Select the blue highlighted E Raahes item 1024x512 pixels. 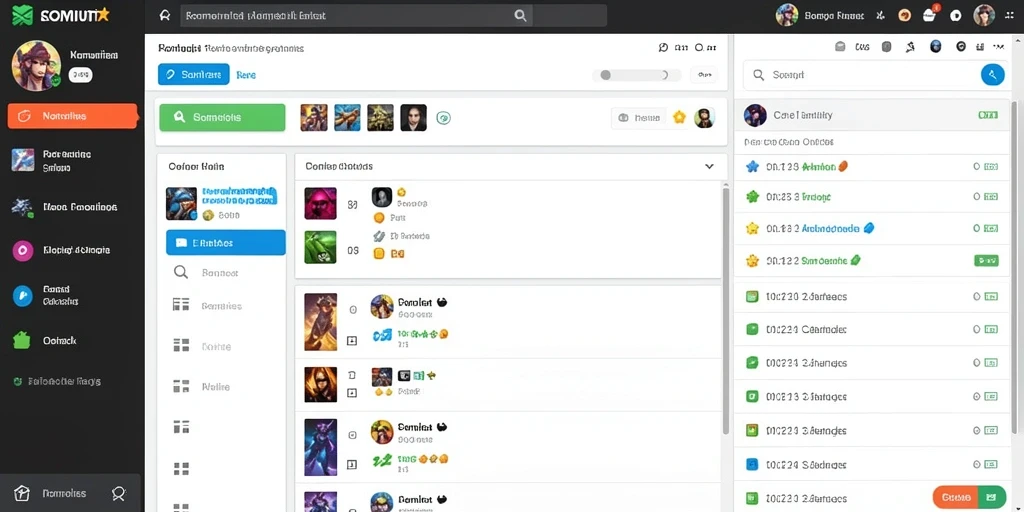(x=226, y=242)
